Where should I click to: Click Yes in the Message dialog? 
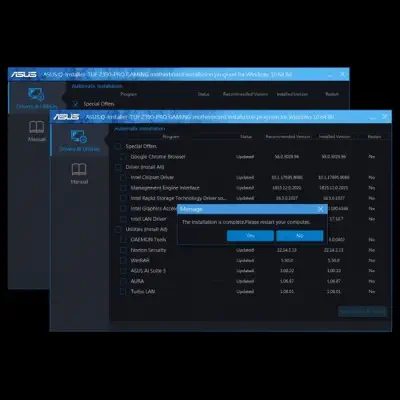click(250, 236)
